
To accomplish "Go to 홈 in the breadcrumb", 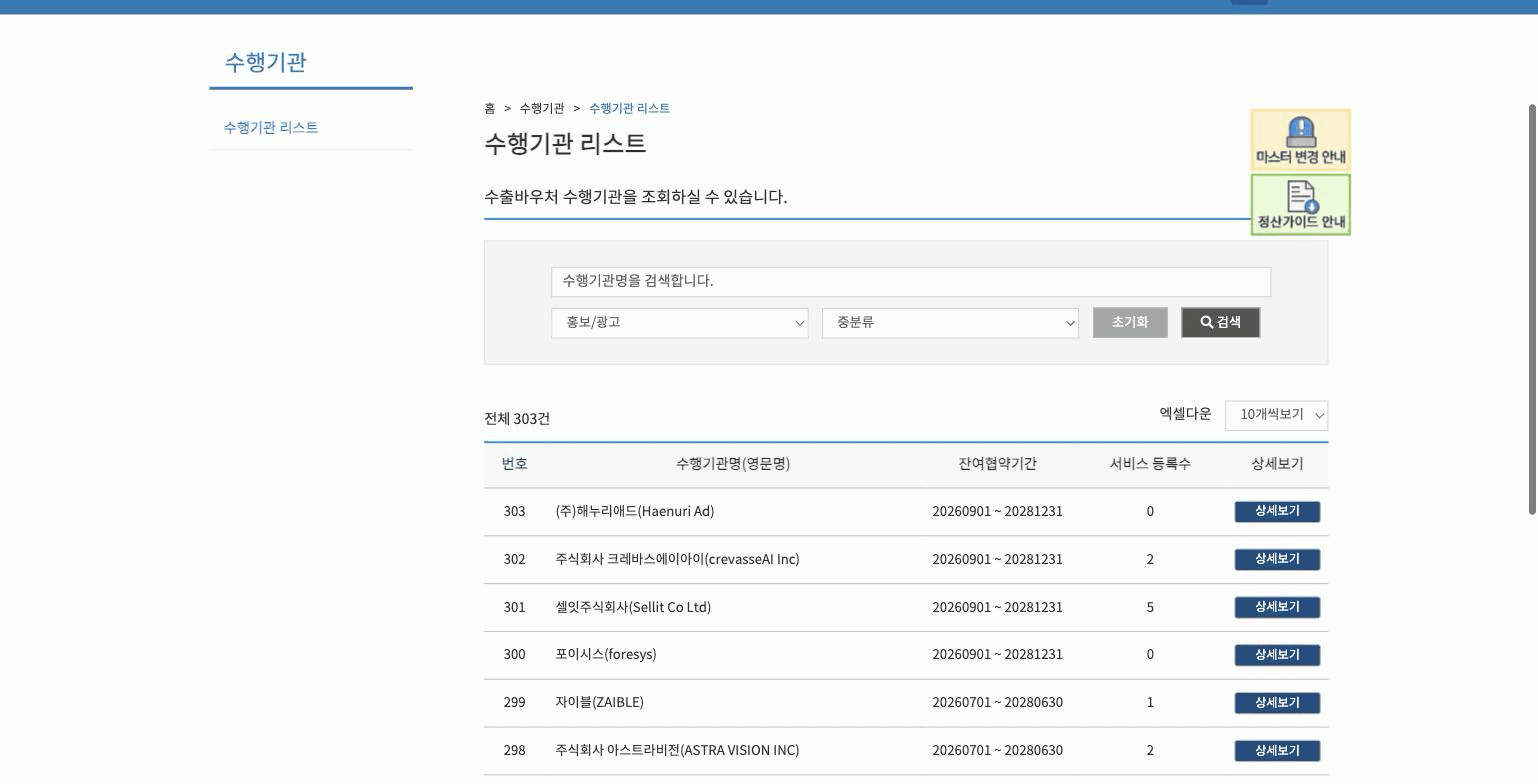I will 490,108.
